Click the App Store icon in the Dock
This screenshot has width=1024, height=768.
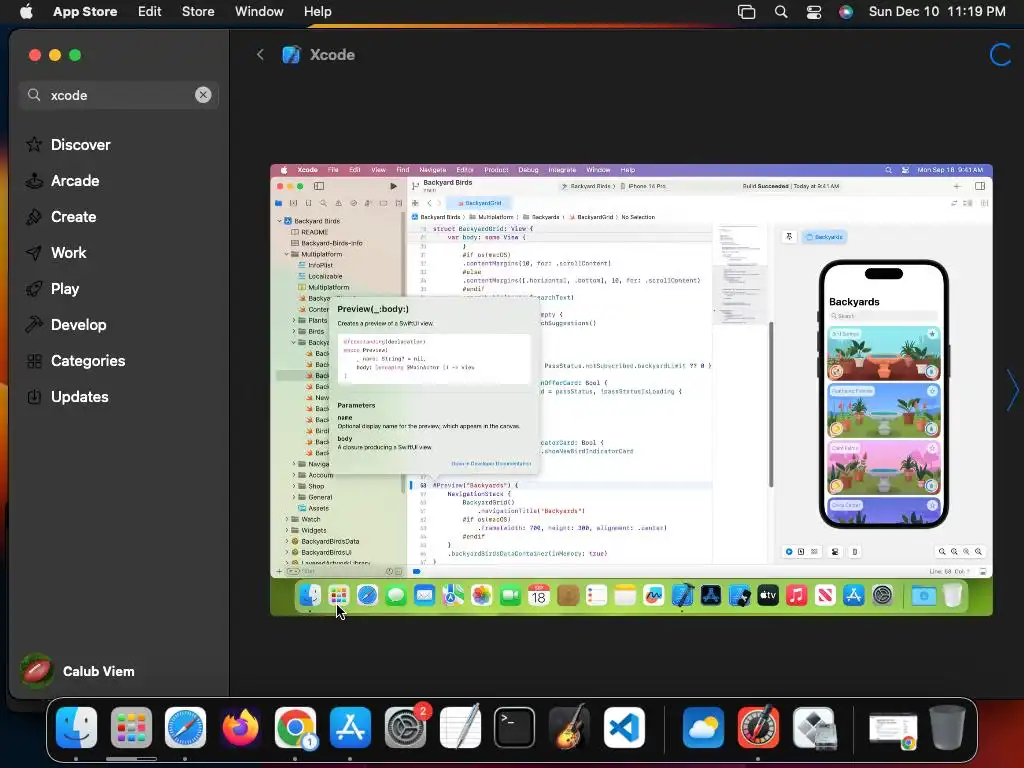[350, 727]
